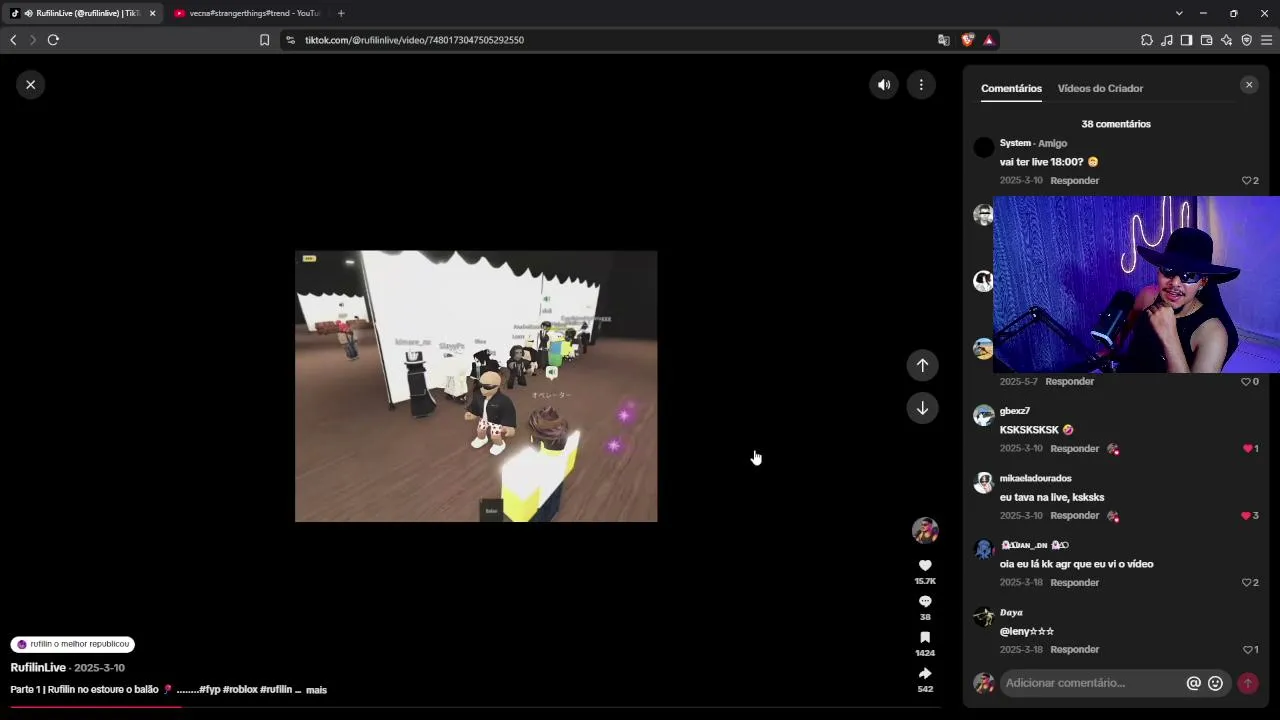Open the Brave Leo AI sparkle icon

click(x=1226, y=40)
